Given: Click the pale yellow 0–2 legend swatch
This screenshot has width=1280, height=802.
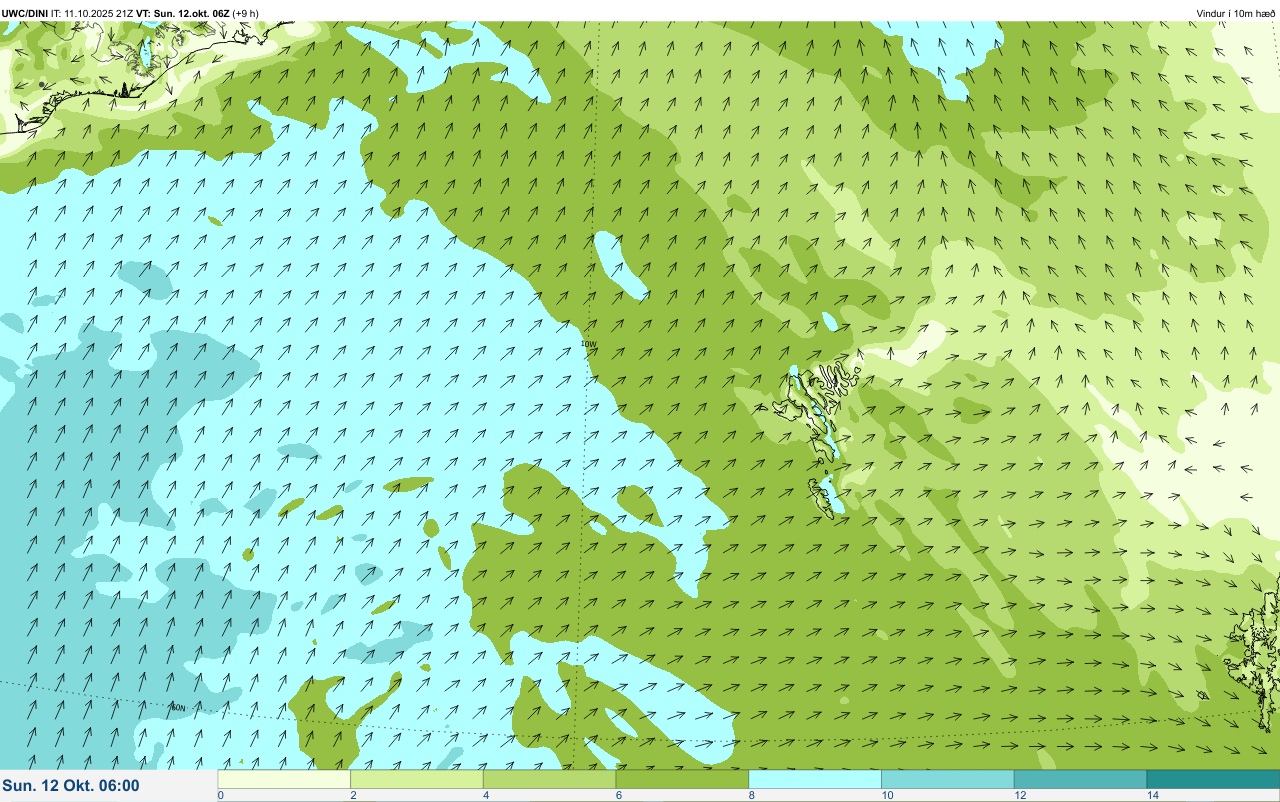Looking at the screenshot, I should pyautogui.click(x=284, y=779).
